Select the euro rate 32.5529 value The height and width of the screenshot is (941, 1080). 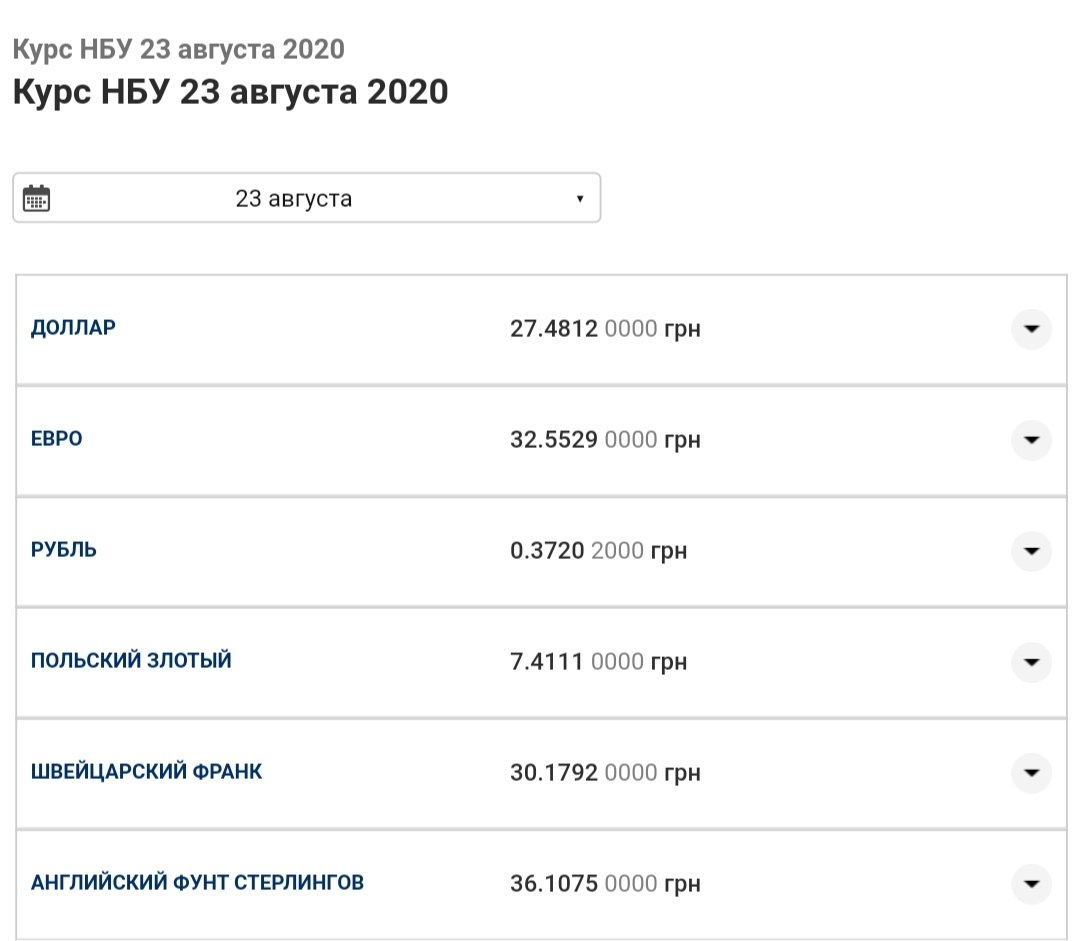[554, 440]
